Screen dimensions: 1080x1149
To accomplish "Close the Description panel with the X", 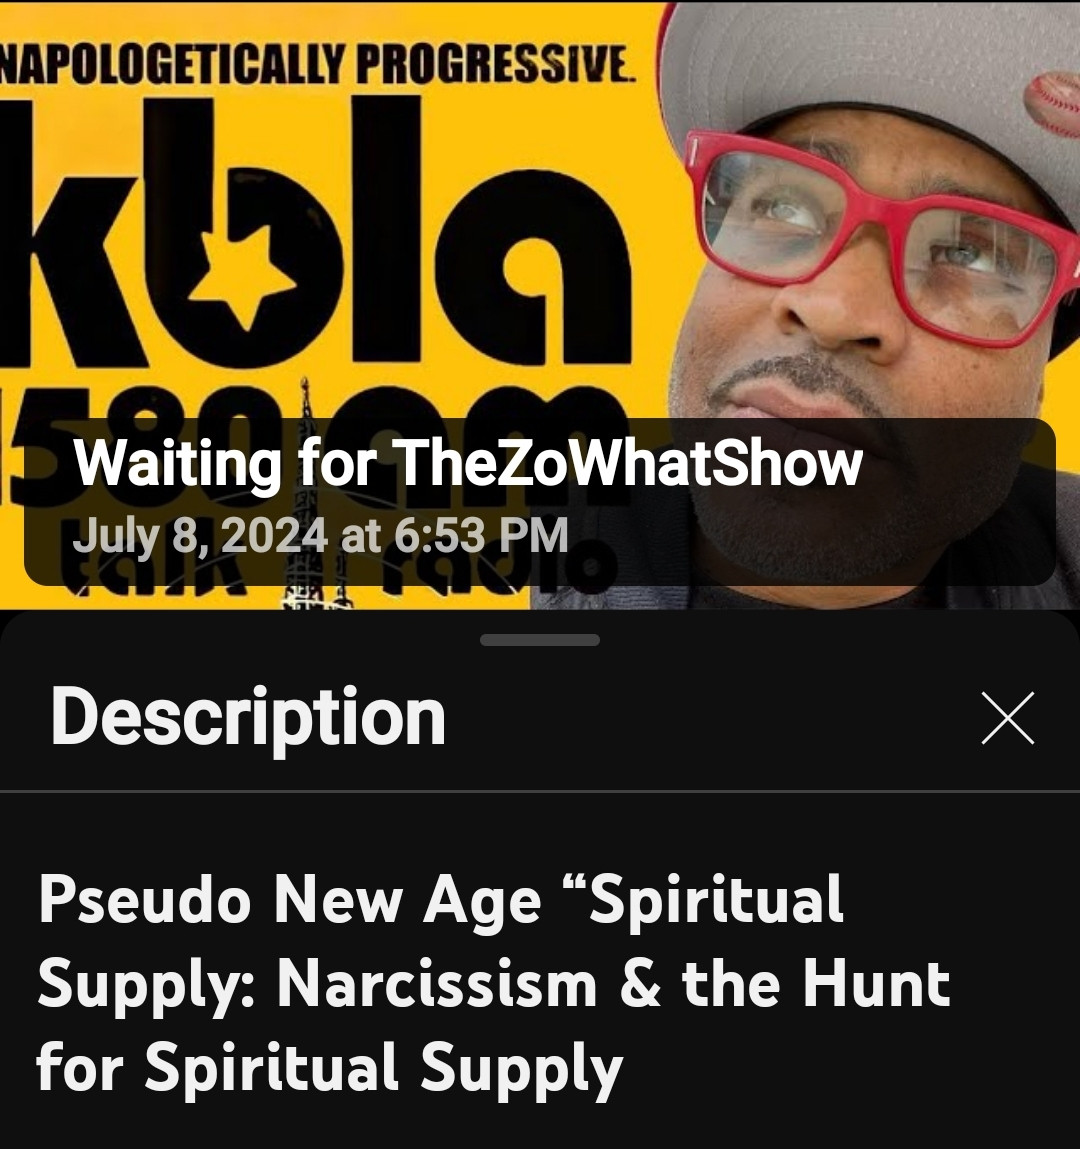I will coord(1007,717).
